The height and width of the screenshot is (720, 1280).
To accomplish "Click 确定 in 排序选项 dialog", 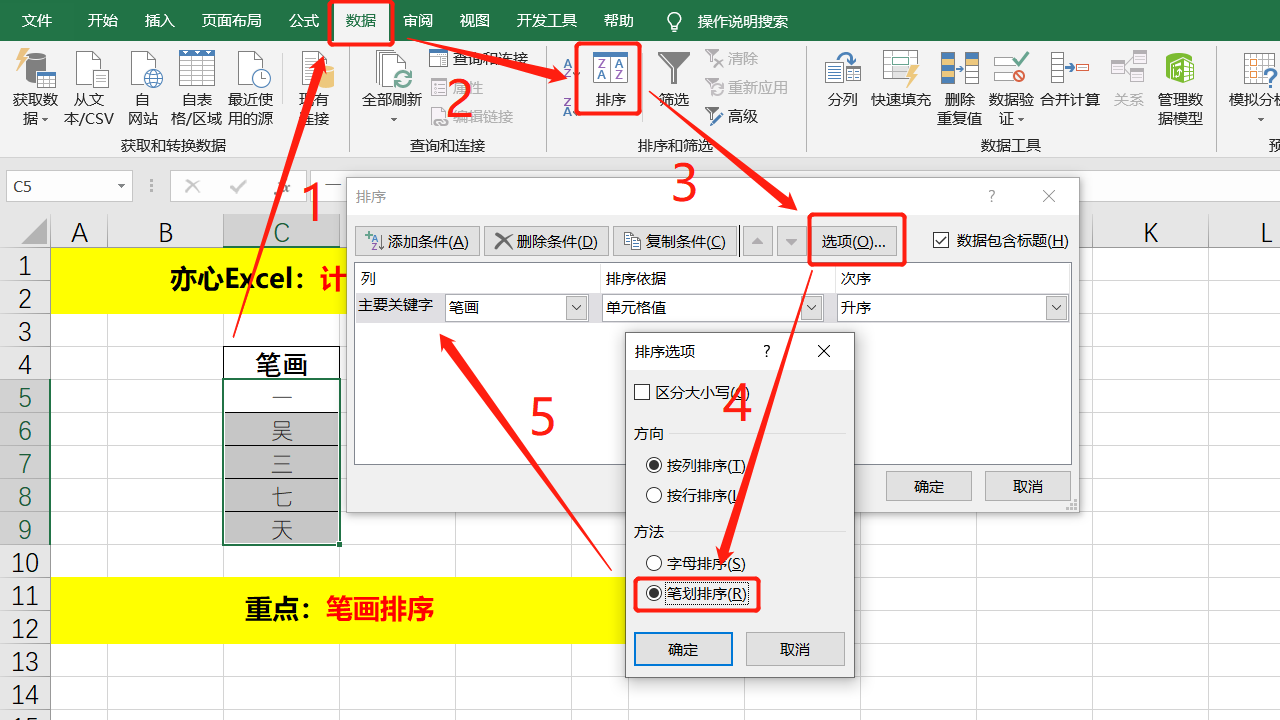I will tap(683, 649).
